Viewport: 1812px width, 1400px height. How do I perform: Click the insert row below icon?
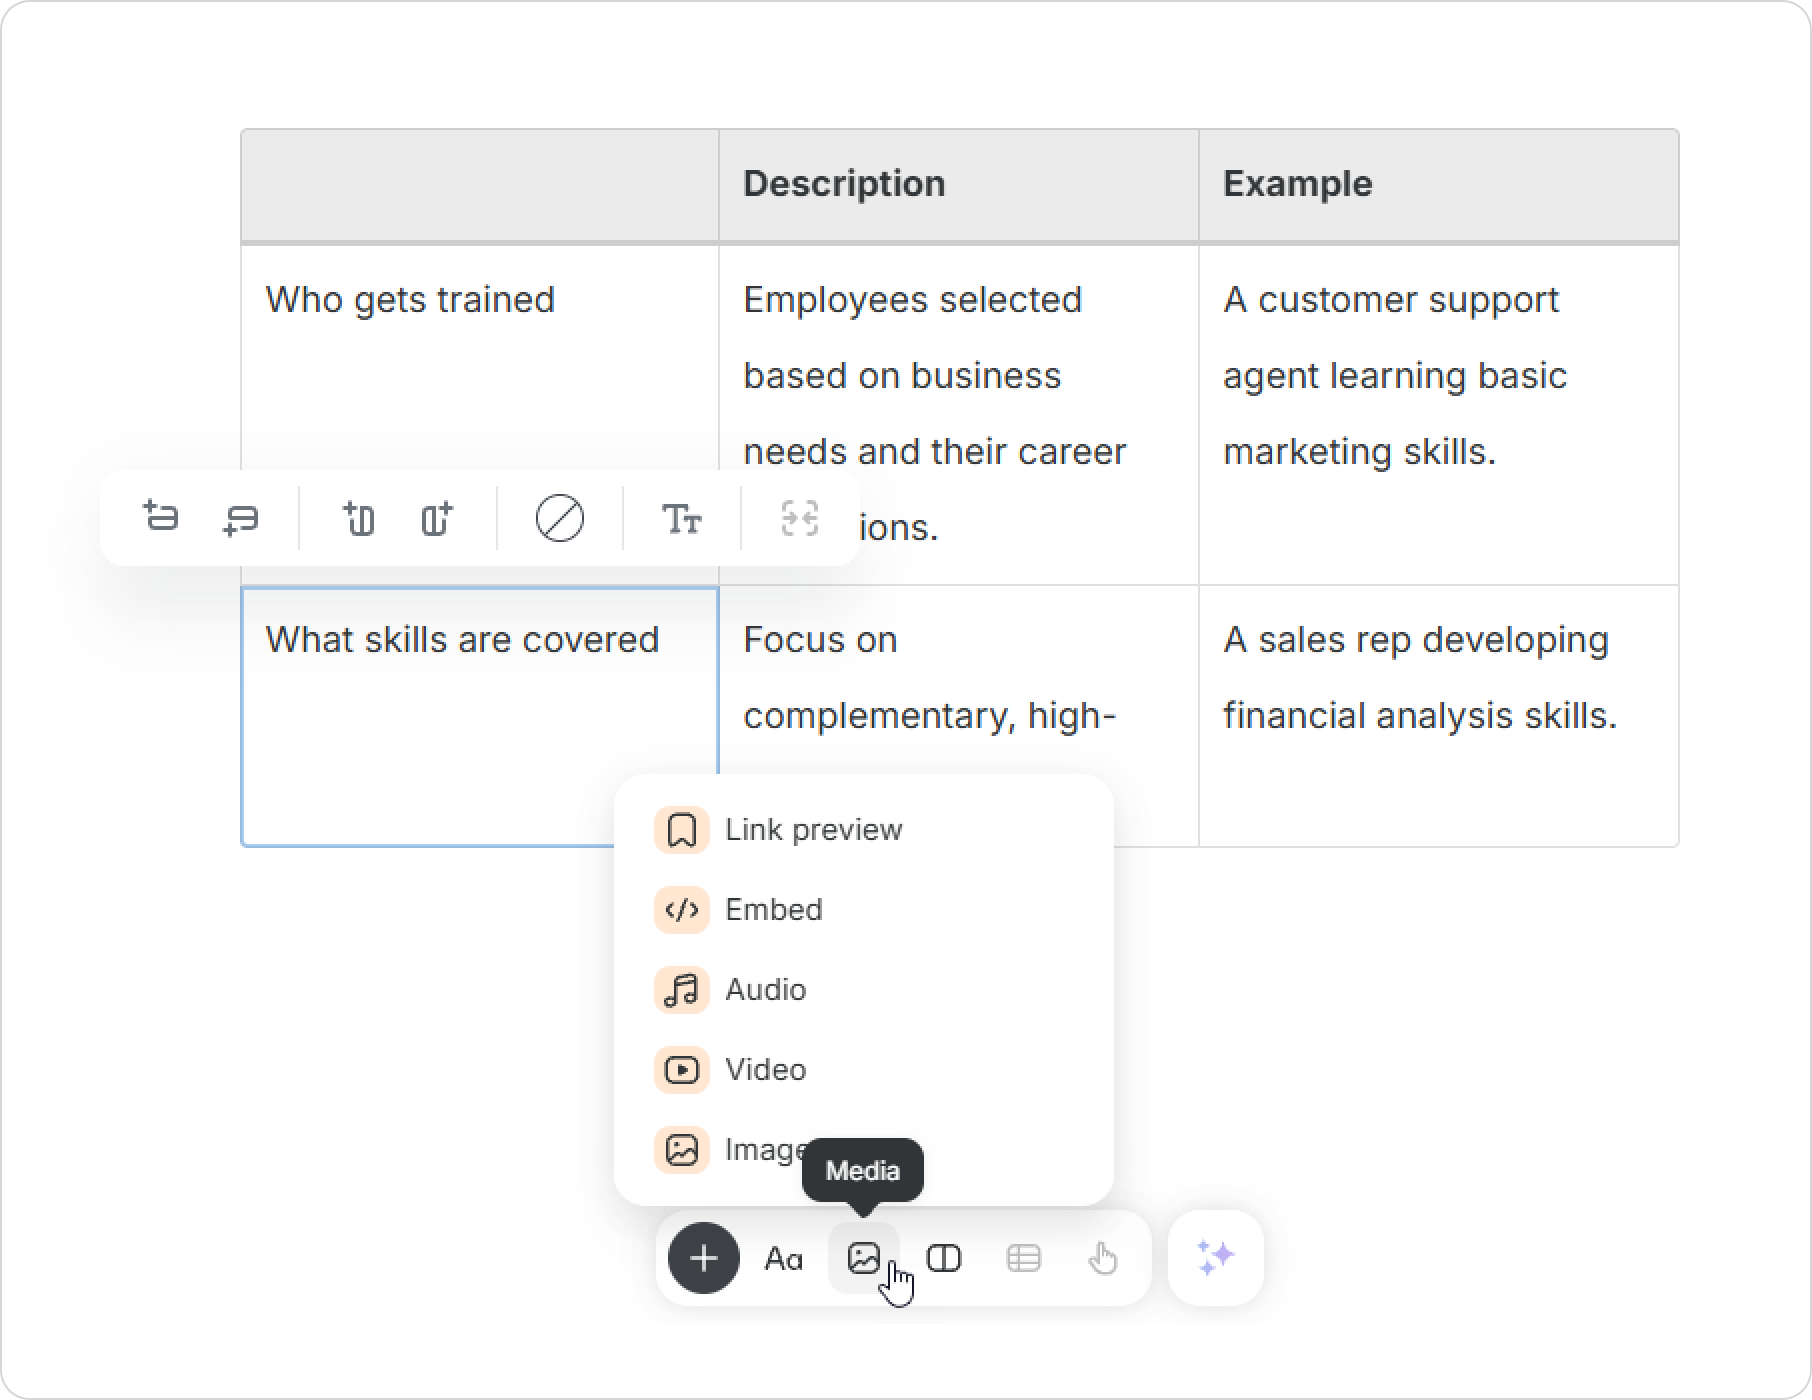pyautogui.click(x=240, y=519)
